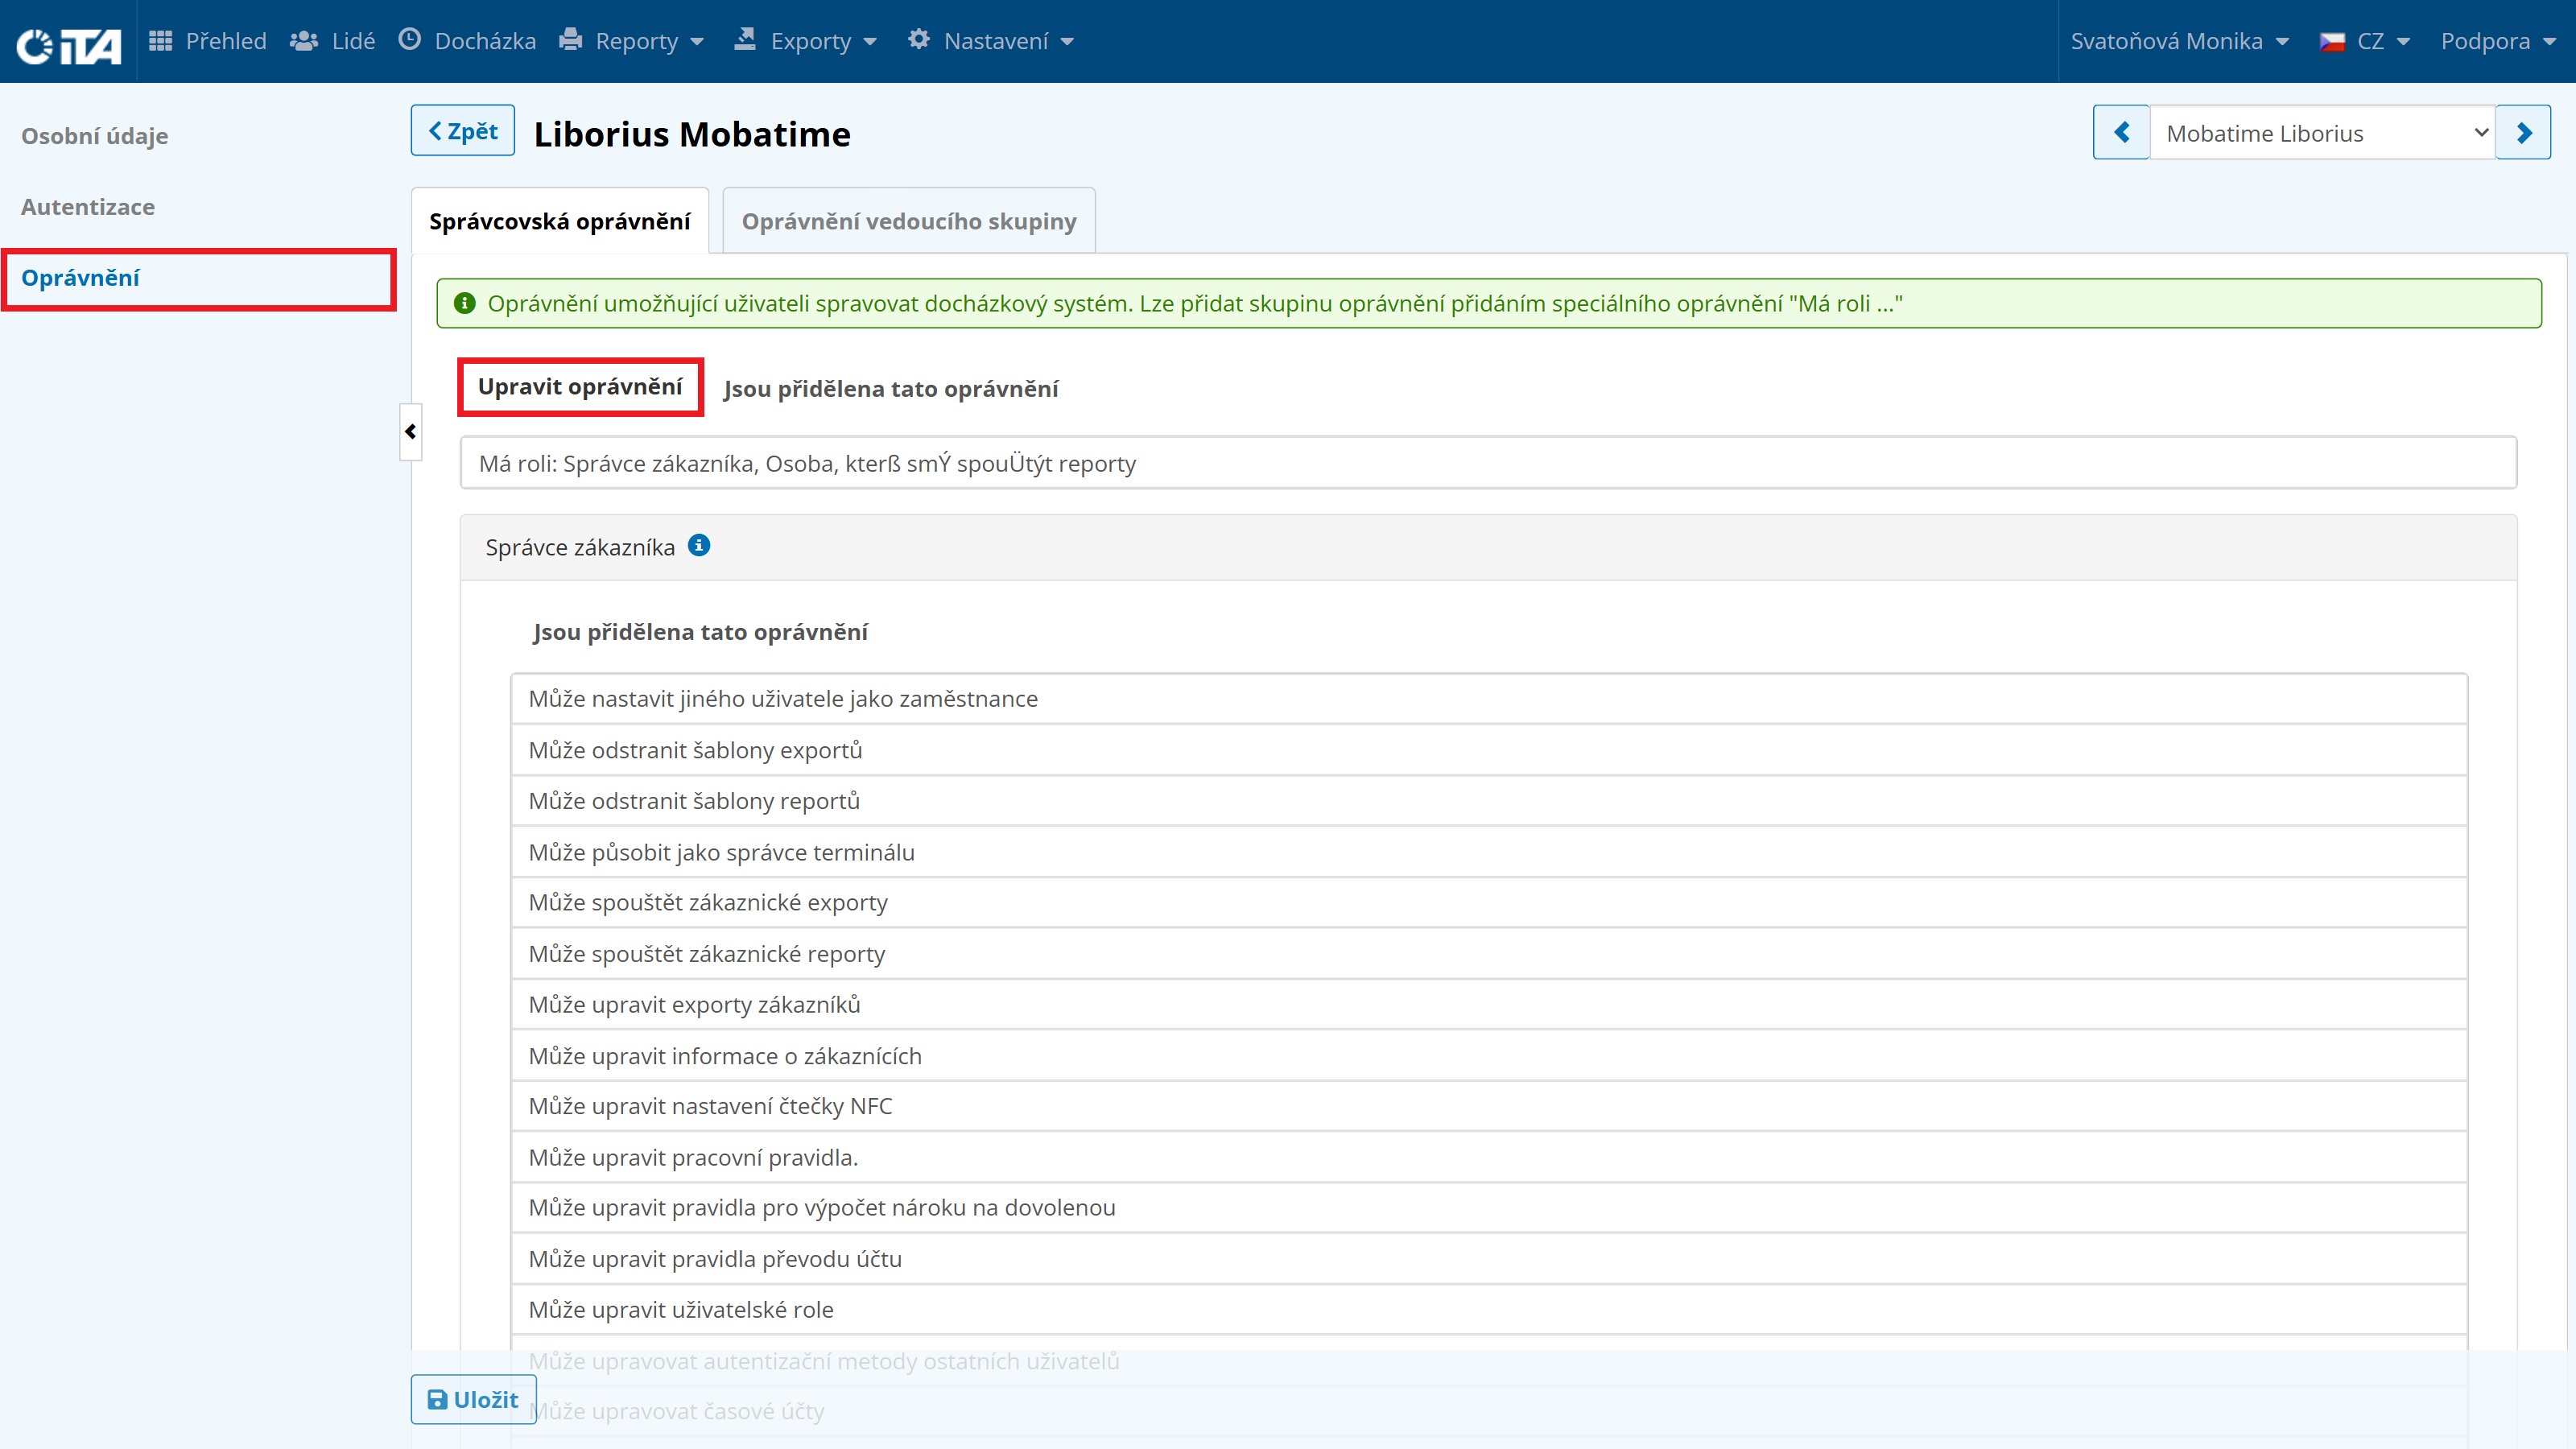Save changes with the Uložit button

[x=473, y=1400]
